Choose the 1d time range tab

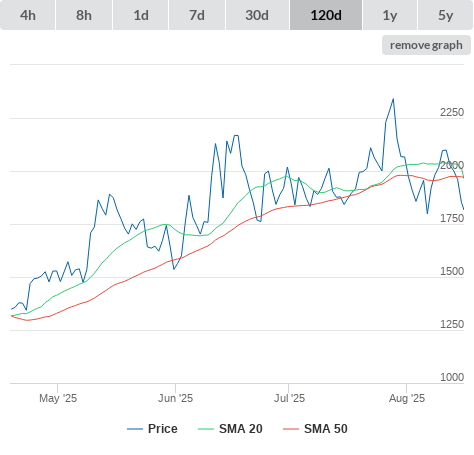click(141, 15)
